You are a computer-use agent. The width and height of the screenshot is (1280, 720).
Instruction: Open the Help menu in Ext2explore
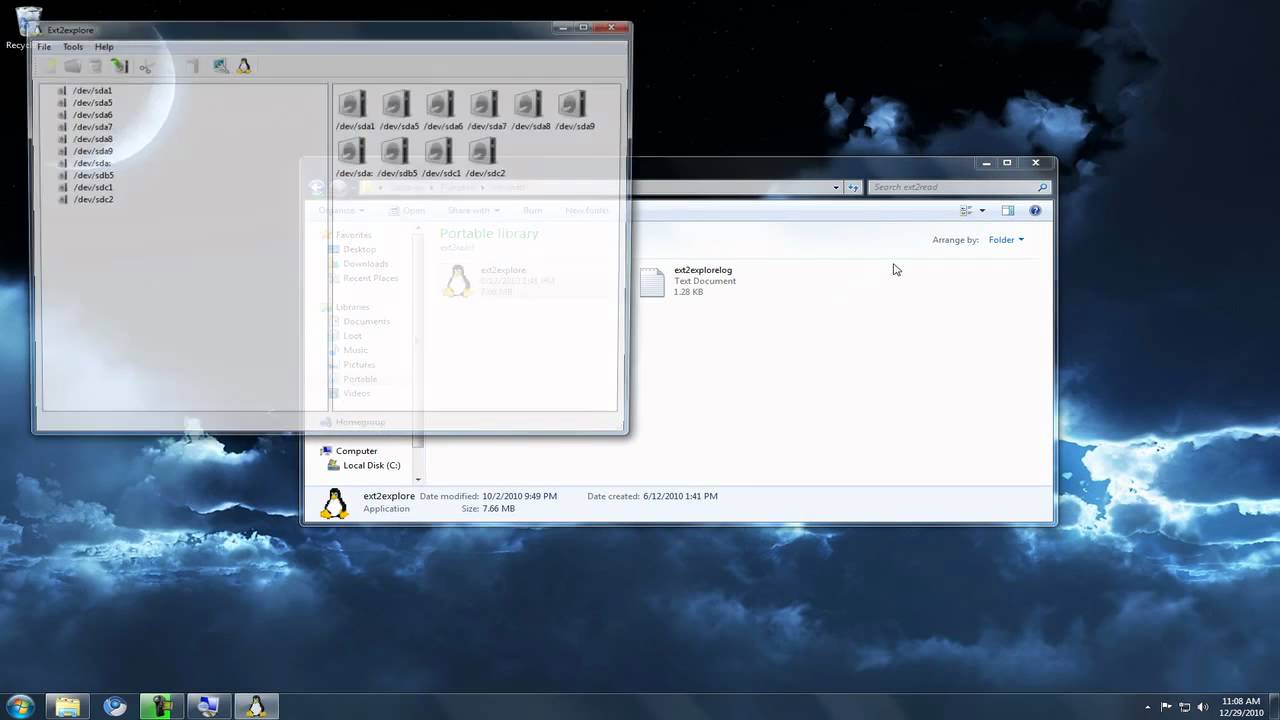point(104,47)
